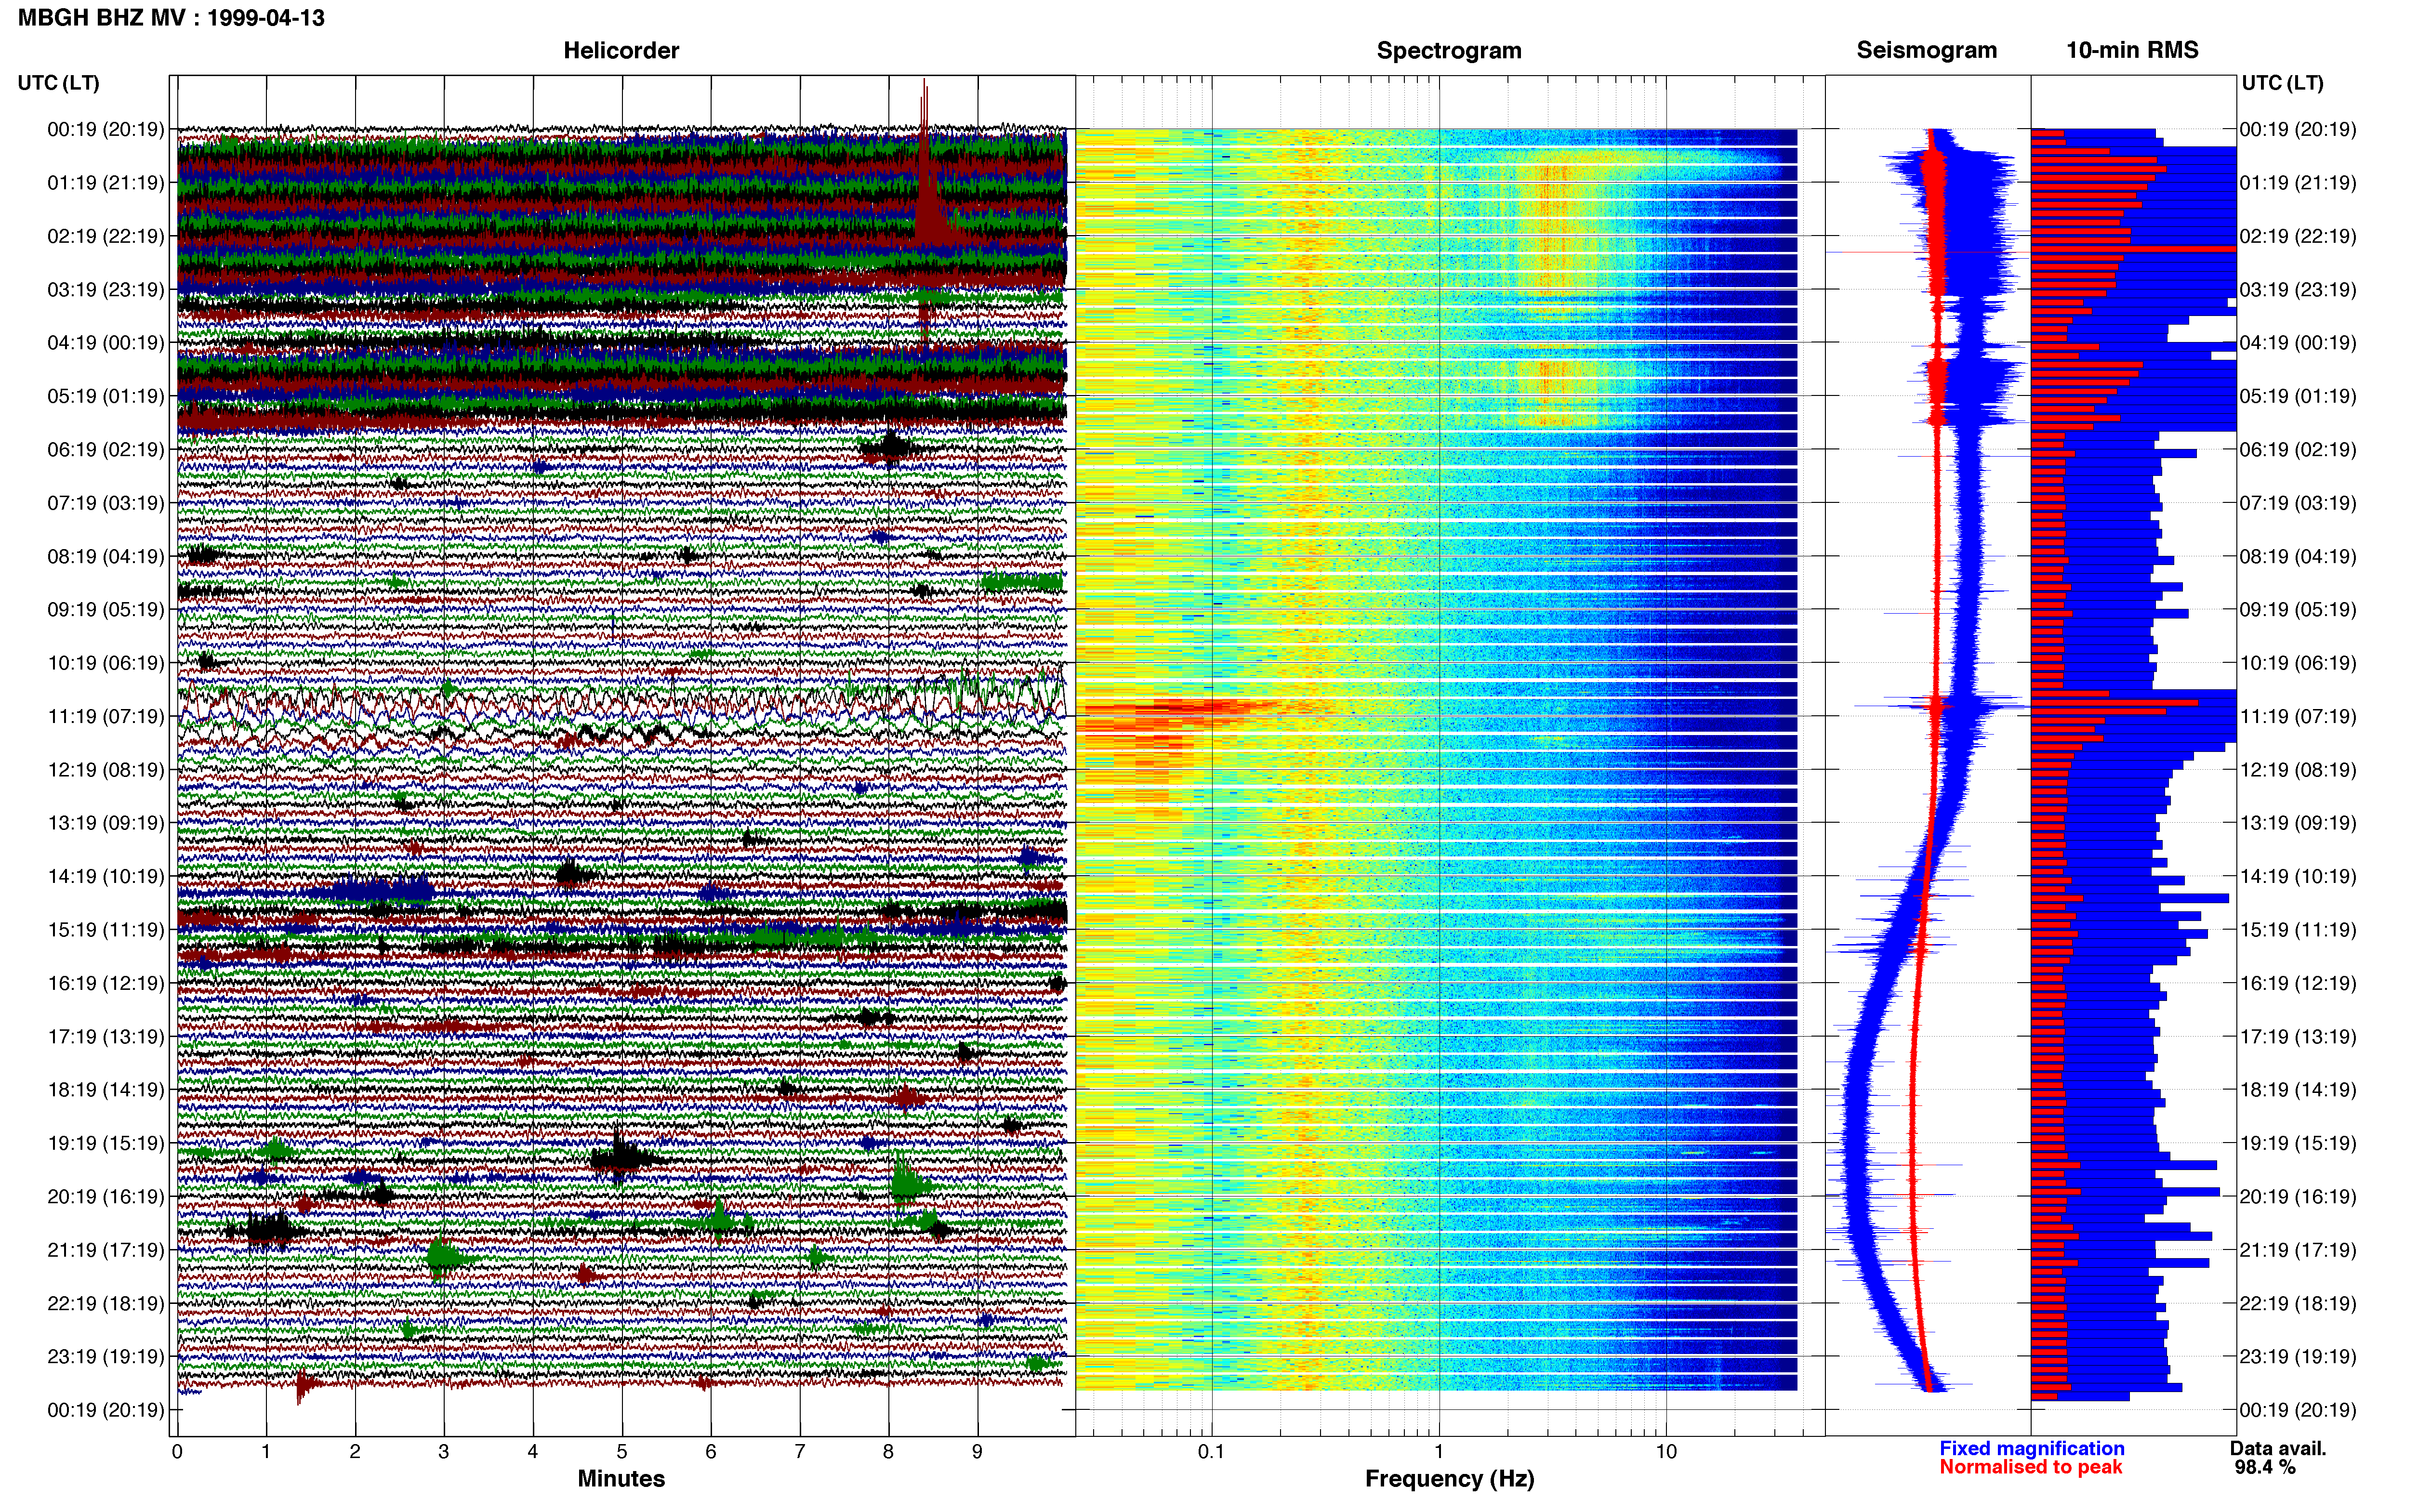Click the right-side time label 20:19 (16:19)
The image size is (2418, 1512).
[x=2298, y=1197]
